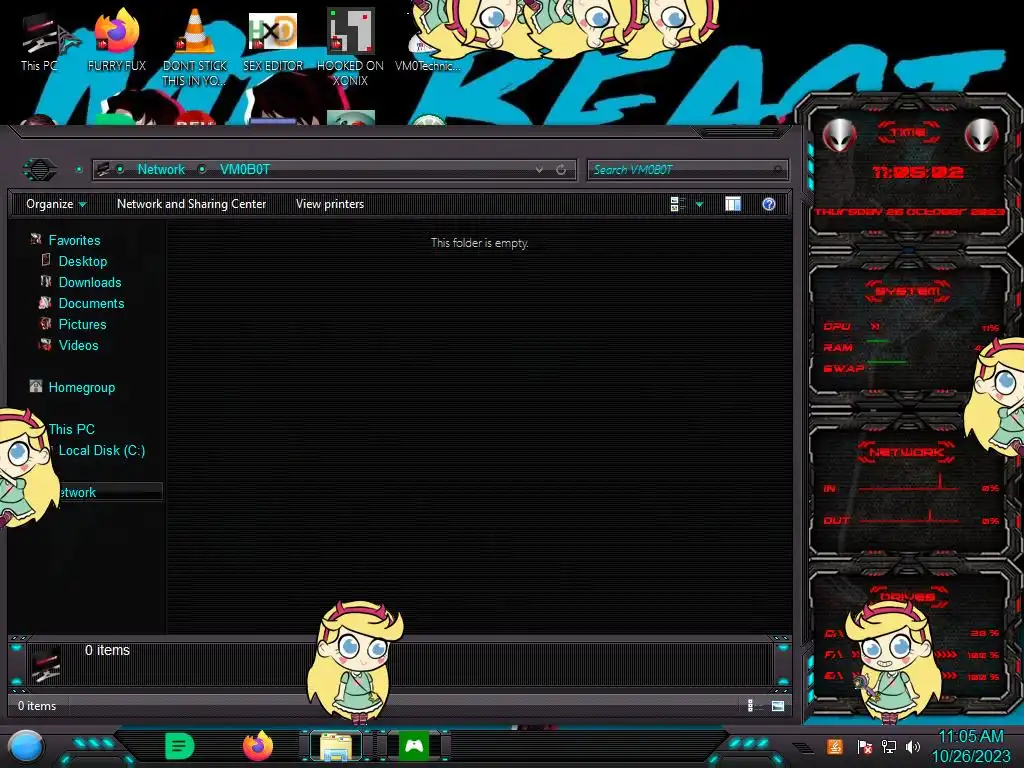Launch the FURRY FUX Firefox shortcut
1024x768 pixels.
pyautogui.click(x=117, y=40)
